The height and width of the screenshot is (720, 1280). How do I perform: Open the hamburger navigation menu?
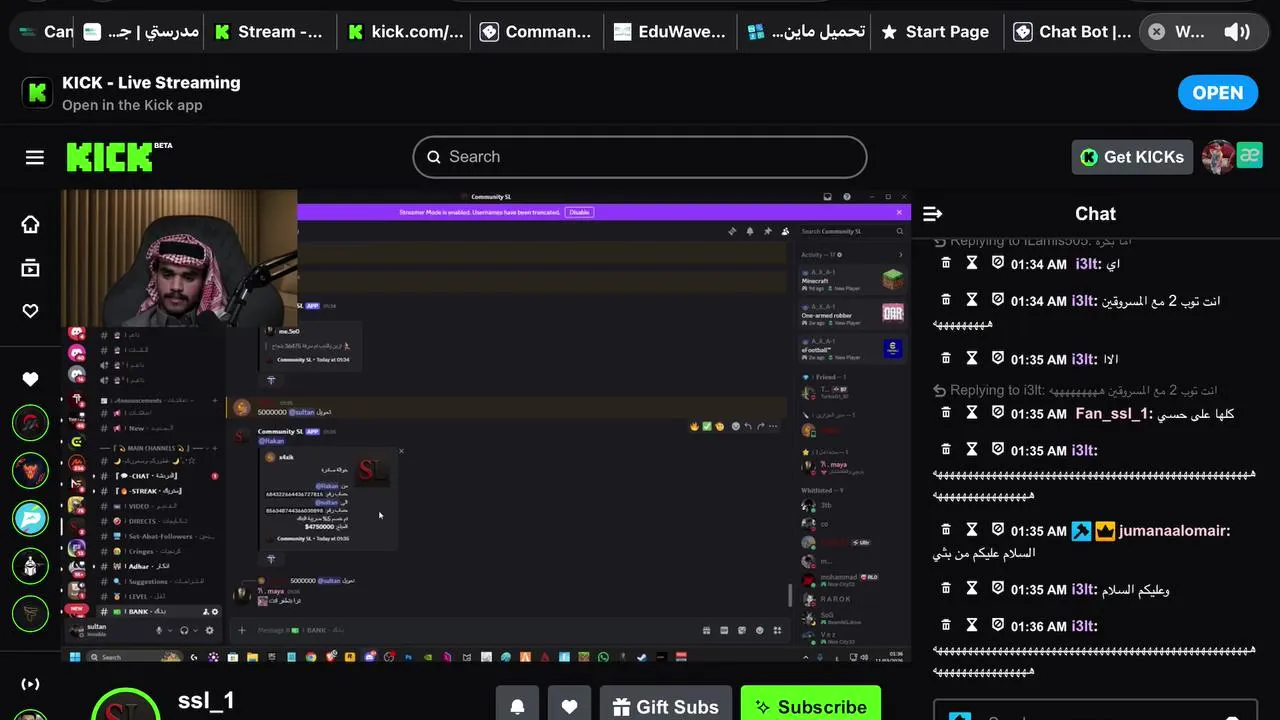pos(35,157)
